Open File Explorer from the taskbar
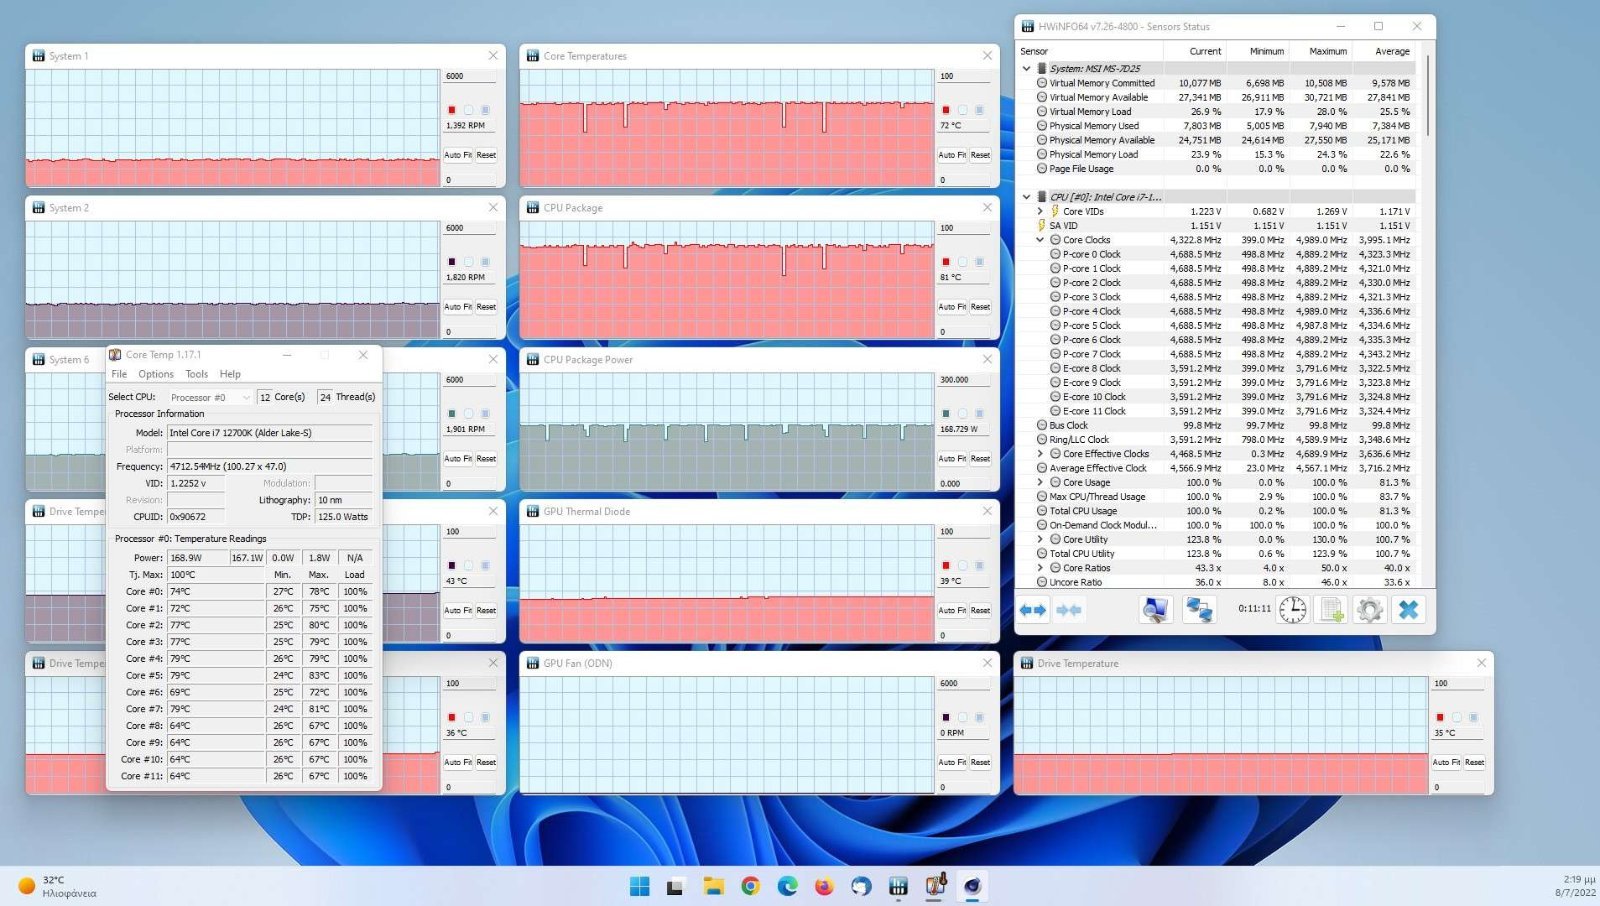The width and height of the screenshot is (1600, 906). pyautogui.click(x=713, y=886)
